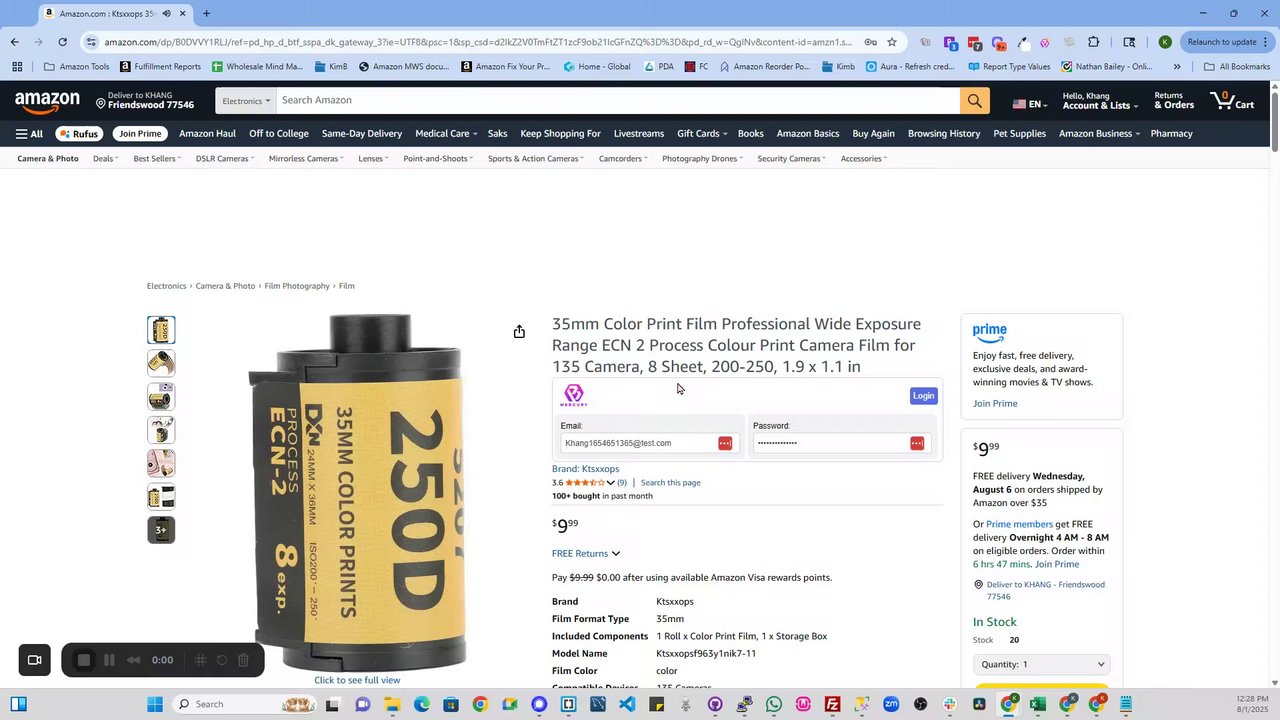The image size is (1280, 720).
Task: Open the Windows Start menu
Action: (x=155, y=704)
